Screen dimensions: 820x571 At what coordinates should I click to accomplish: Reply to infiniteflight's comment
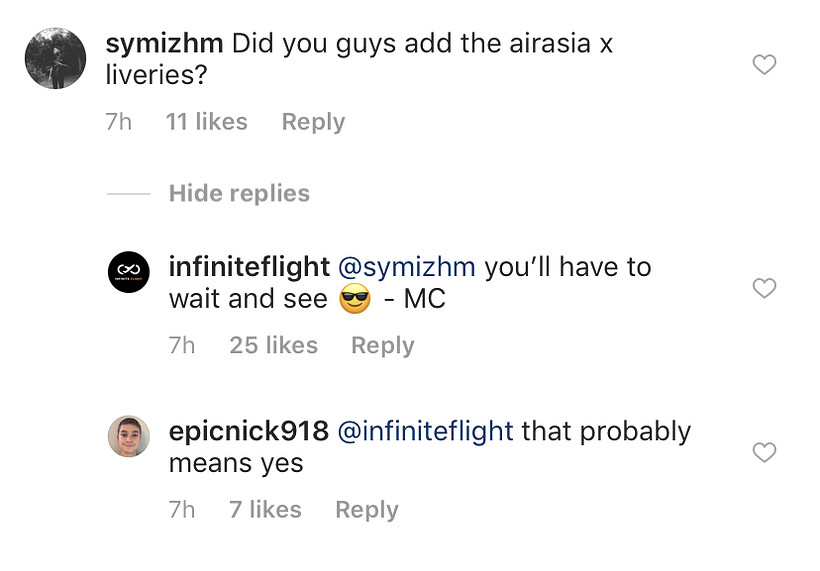(382, 345)
